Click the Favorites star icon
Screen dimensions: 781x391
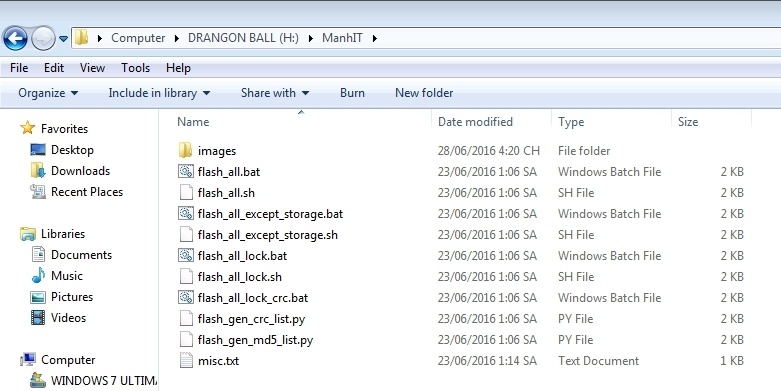tap(28, 129)
